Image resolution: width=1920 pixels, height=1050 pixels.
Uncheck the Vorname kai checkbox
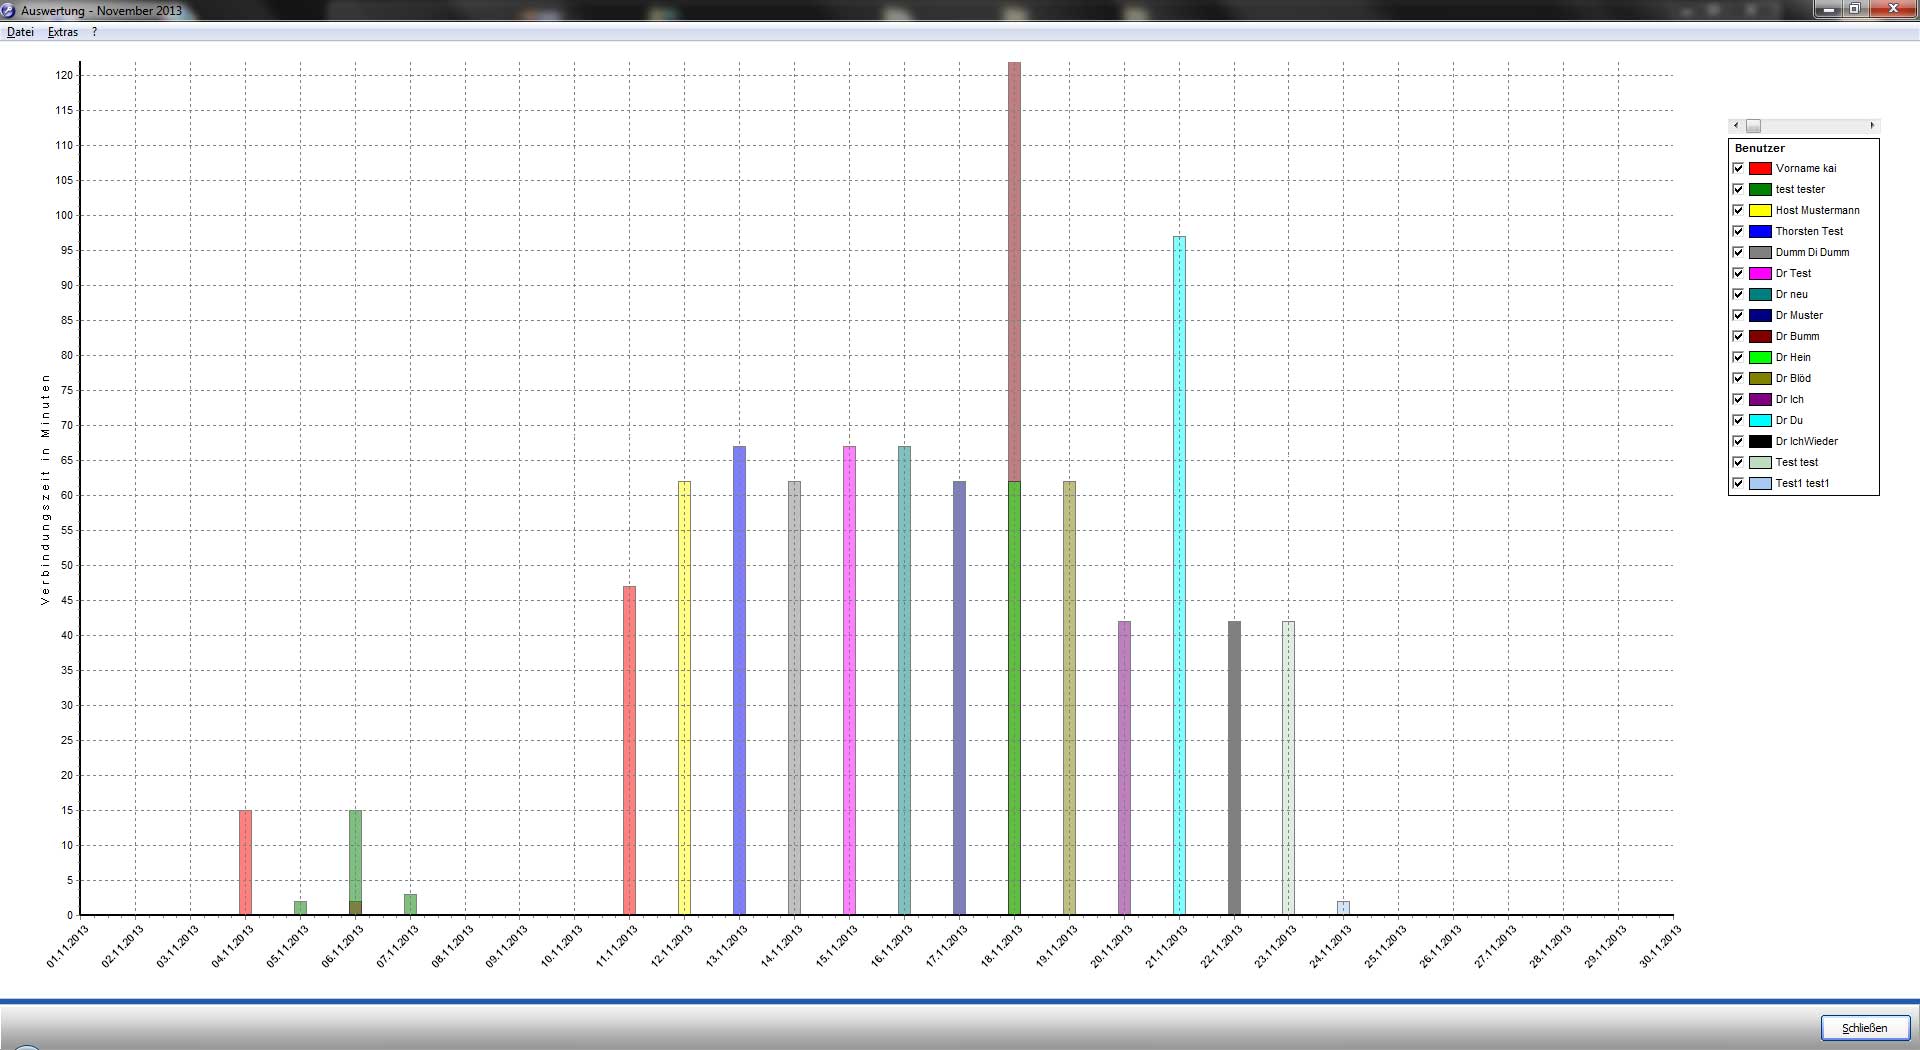(1738, 168)
